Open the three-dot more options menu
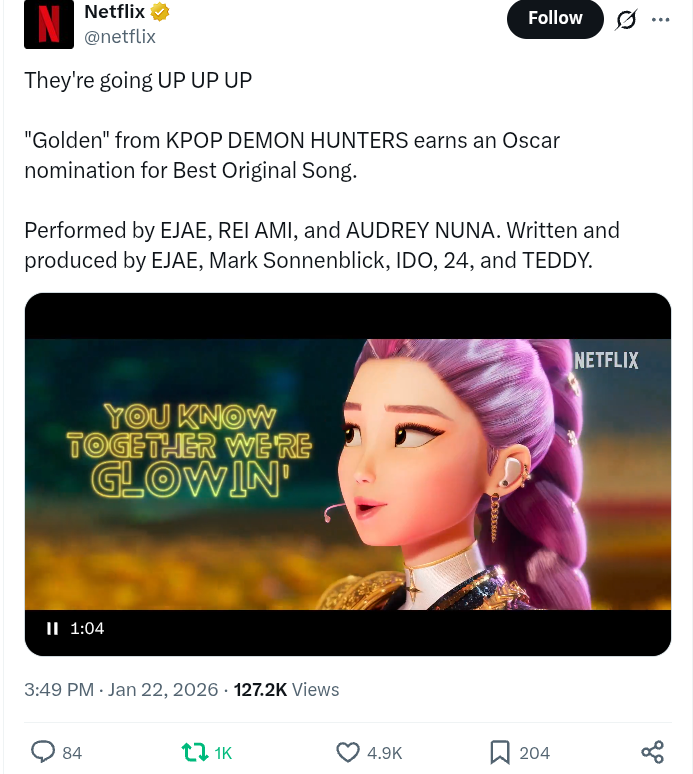 660,19
